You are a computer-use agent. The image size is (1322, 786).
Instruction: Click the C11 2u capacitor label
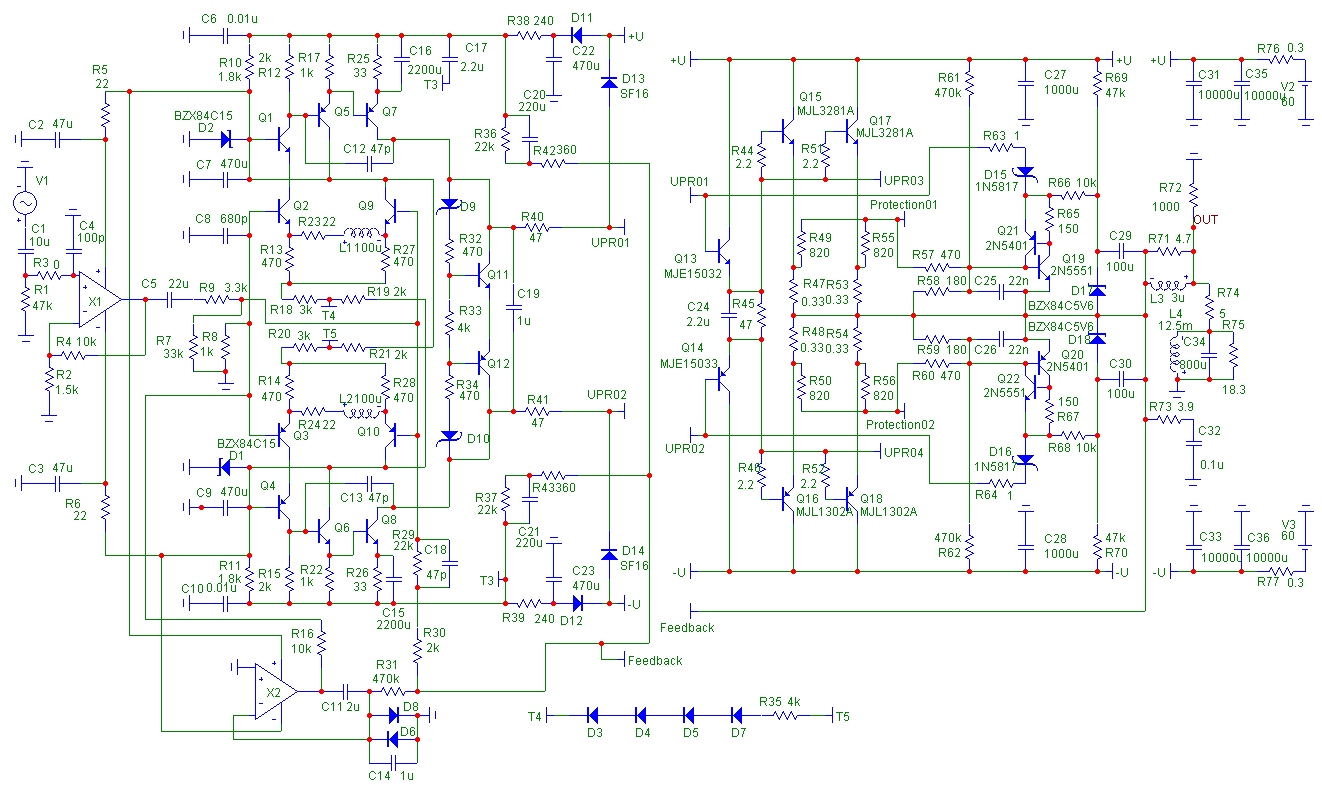(340, 706)
